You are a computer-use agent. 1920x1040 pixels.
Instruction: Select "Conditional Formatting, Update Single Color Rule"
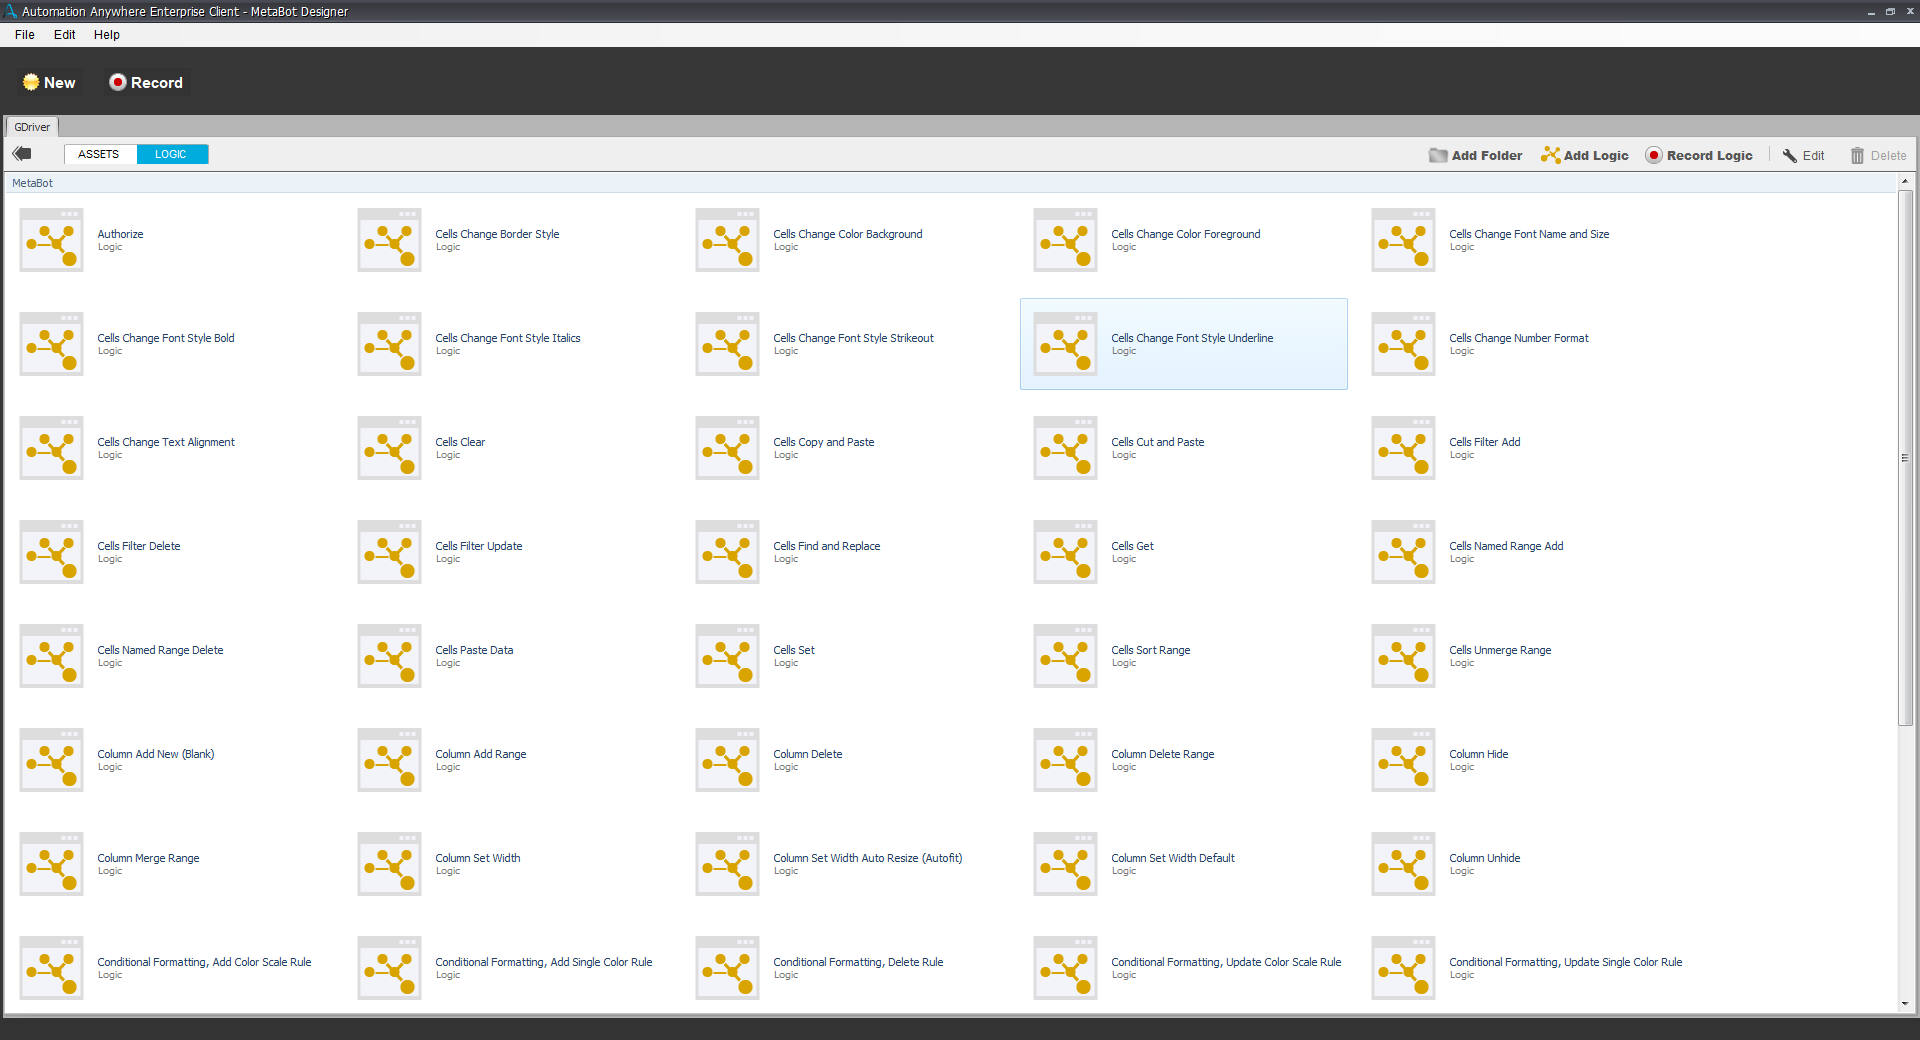[x=1566, y=962]
